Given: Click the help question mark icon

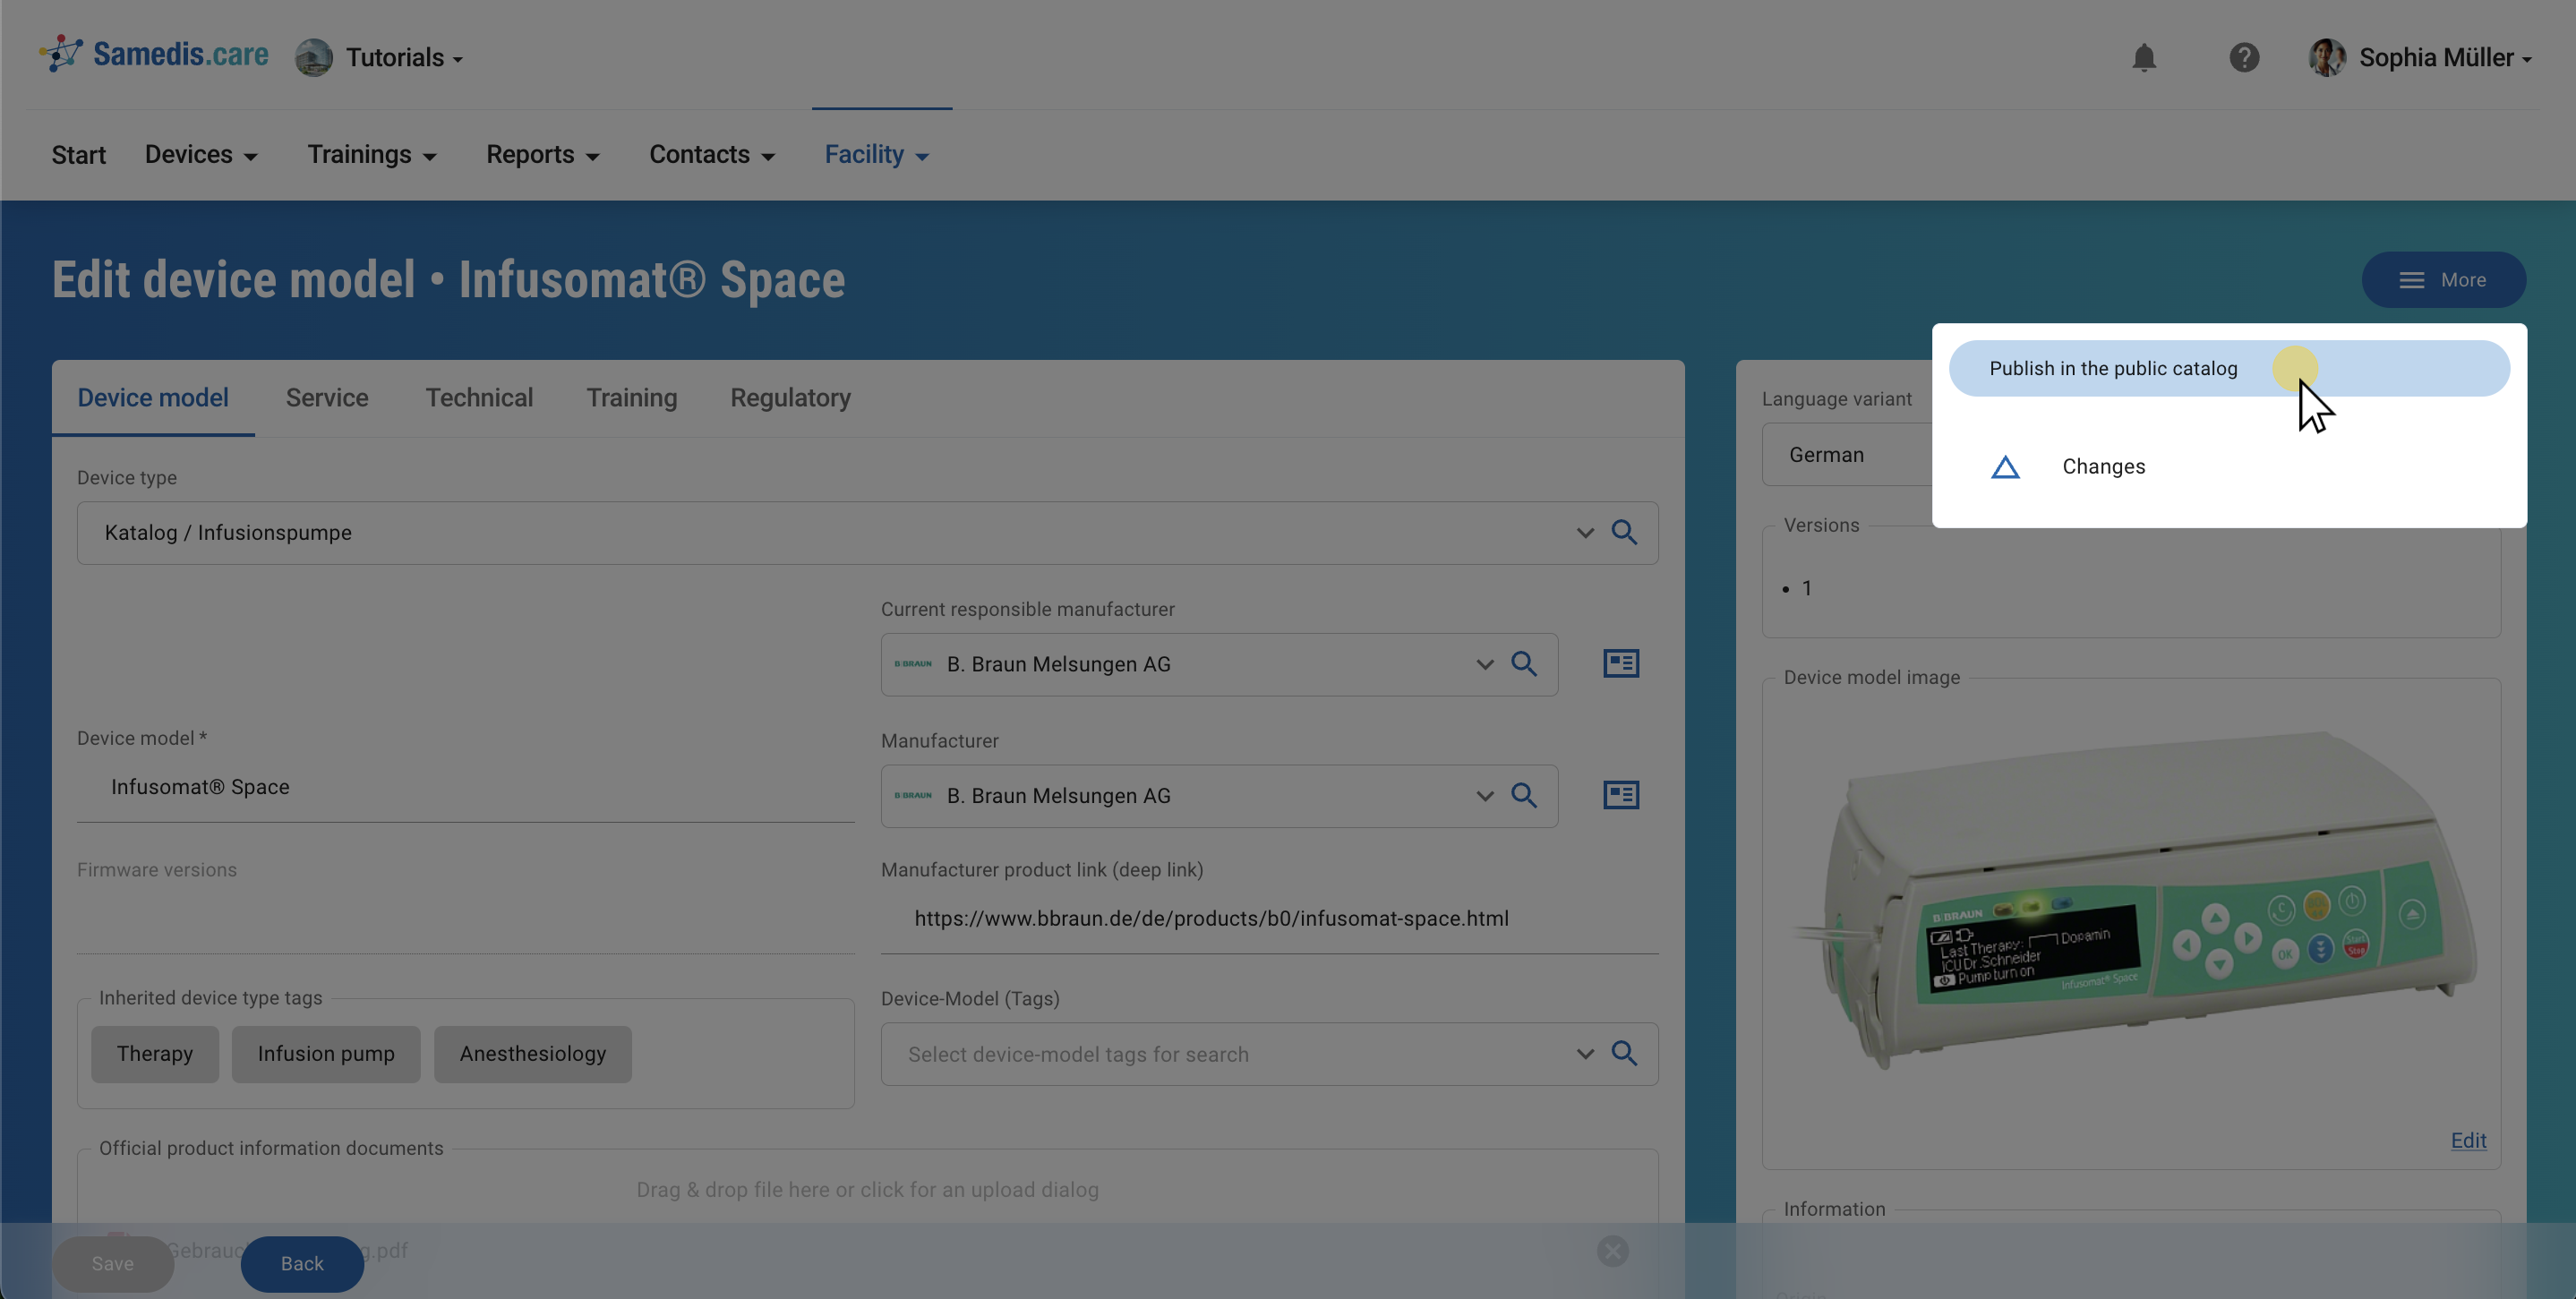Looking at the screenshot, I should pyautogui.click(x=2243, y=58).
